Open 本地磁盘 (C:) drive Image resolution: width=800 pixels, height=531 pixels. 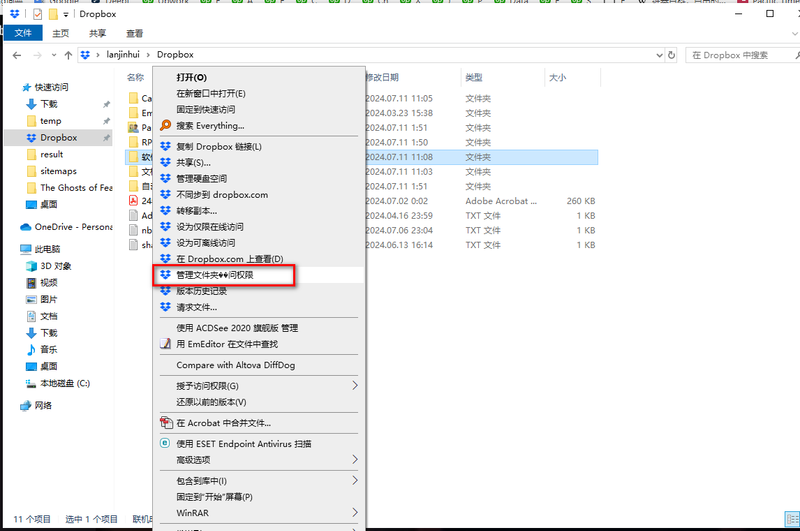pos(65,383)
